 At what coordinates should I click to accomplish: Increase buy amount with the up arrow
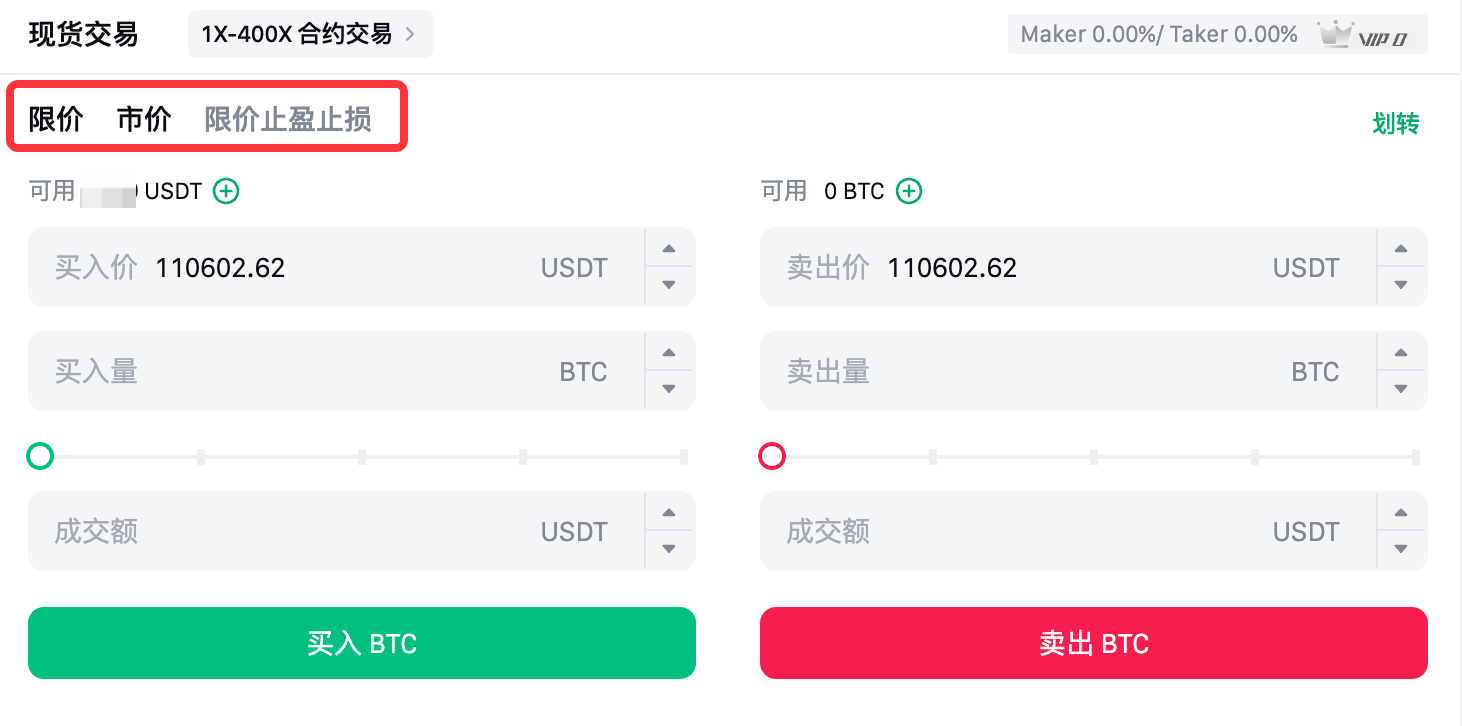669,353
